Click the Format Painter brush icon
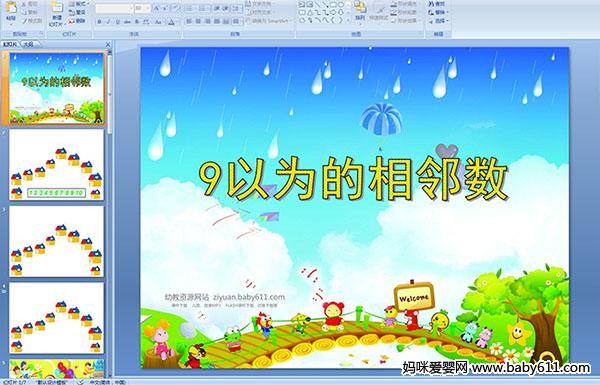This screenshot has height=385, width=600. coord(25,21)
